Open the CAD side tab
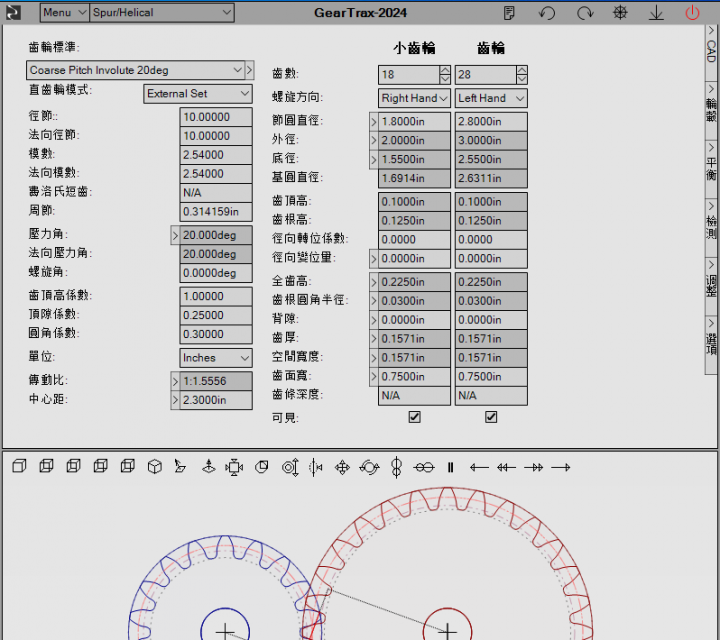720x640 pixels. pyautogui.click(x=711, y=45)
